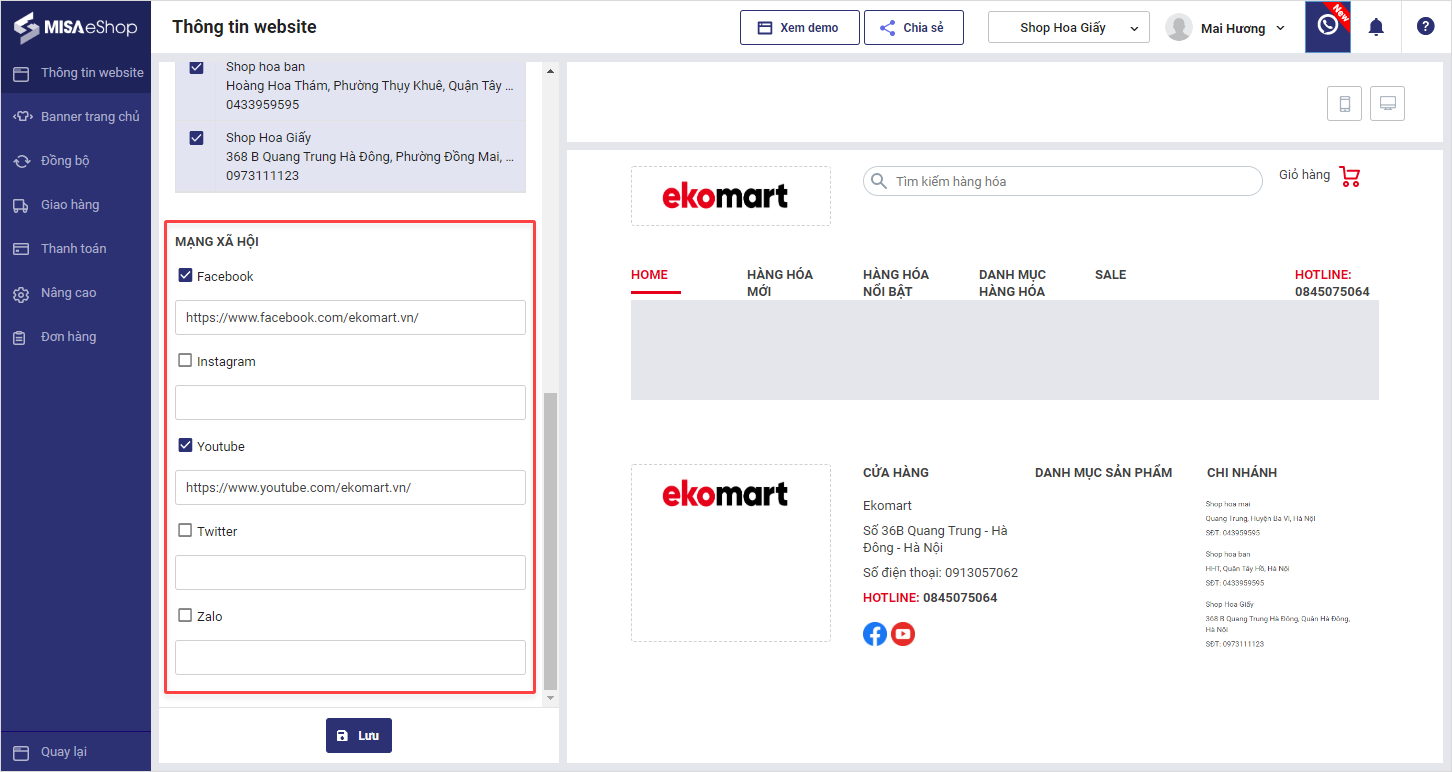1452x772 pixels.
Task: Click the scrollbar down arrow
Action: coord(550,697)
